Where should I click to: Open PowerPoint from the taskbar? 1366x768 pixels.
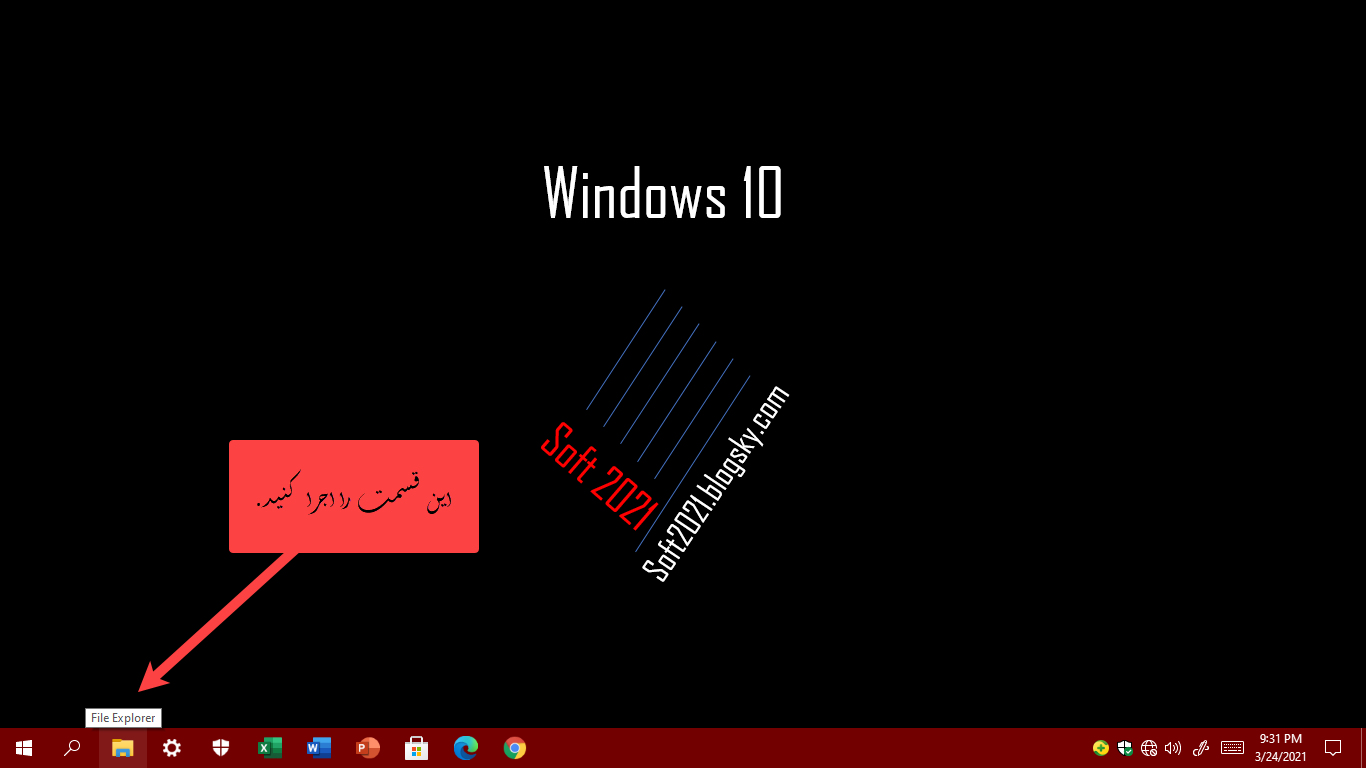point(368,748)
